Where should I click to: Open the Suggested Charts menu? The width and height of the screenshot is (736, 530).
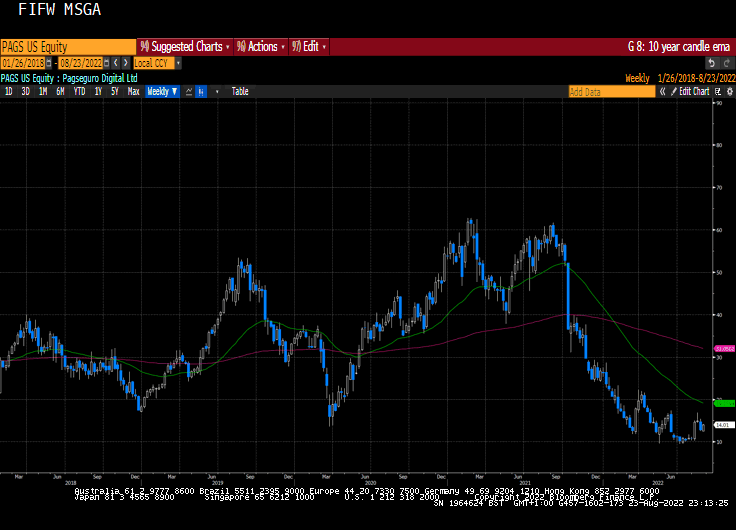(x=185, y=46)
